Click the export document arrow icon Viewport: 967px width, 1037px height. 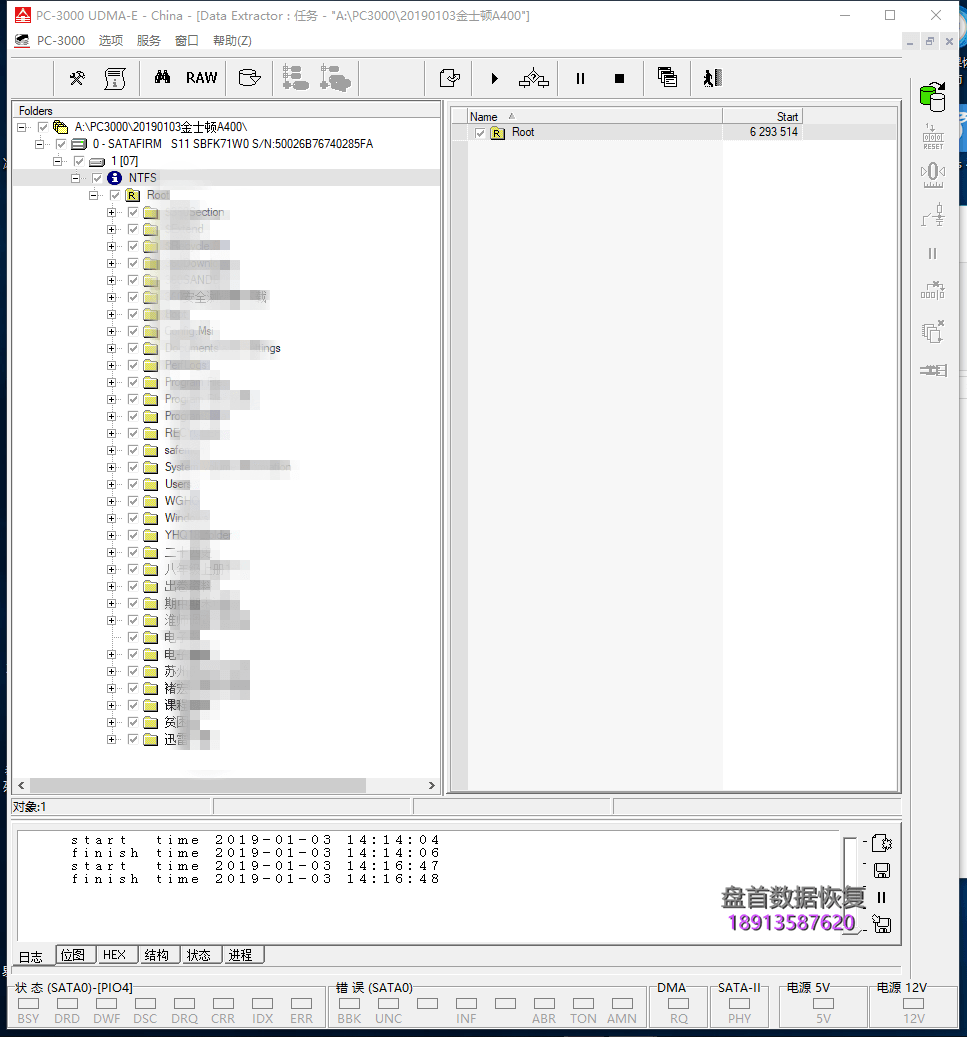click(x=450, y=78)
